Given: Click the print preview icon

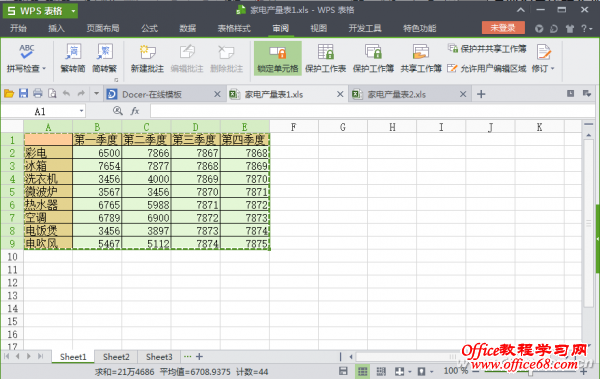Looking at the screenshot, I should [52, 93].
